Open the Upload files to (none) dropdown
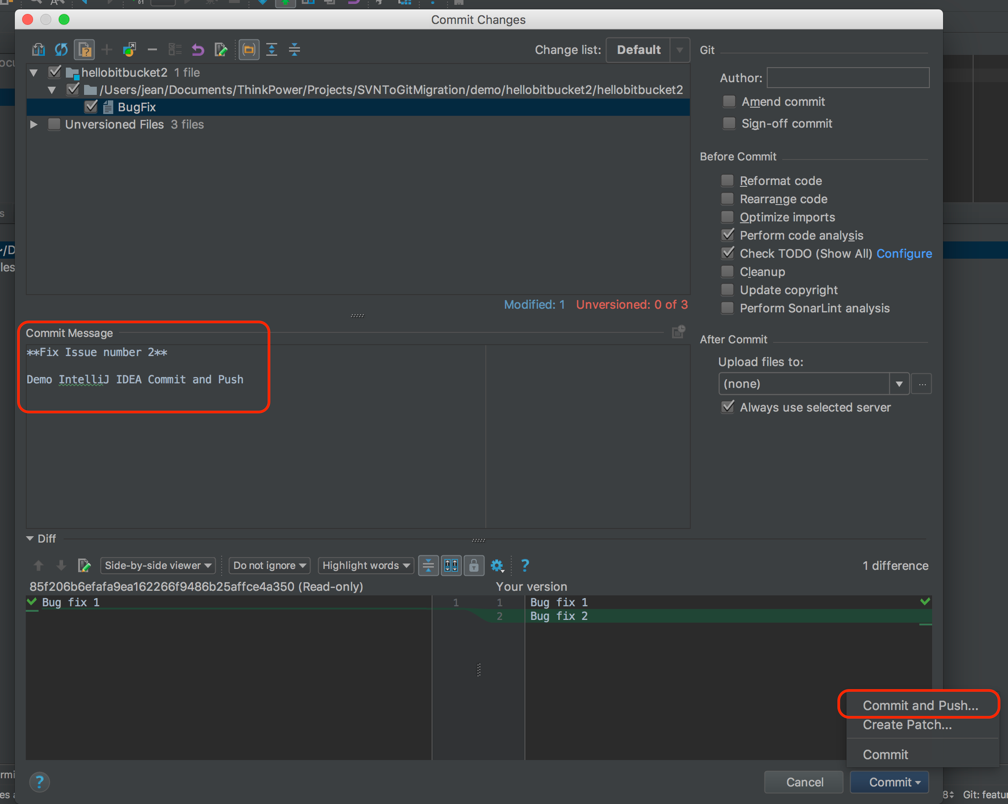1008x804 pixels. pyautogui.click(x=813, y=384)
